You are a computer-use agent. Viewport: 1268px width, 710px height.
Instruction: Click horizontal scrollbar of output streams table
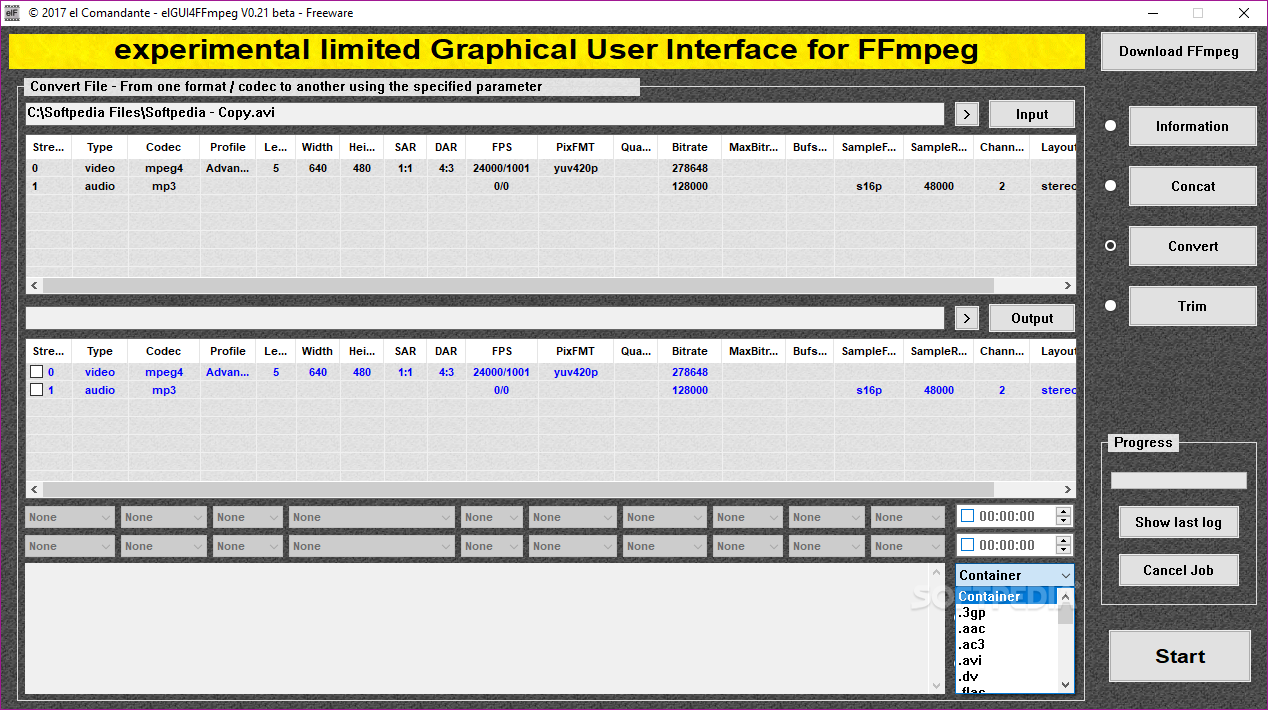551,490
